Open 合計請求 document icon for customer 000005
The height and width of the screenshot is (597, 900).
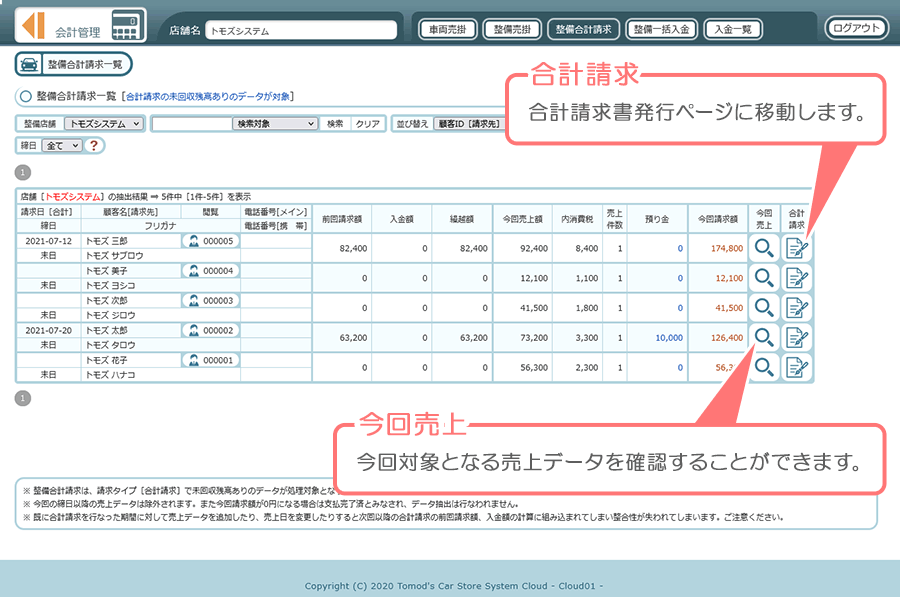point(797,248)
